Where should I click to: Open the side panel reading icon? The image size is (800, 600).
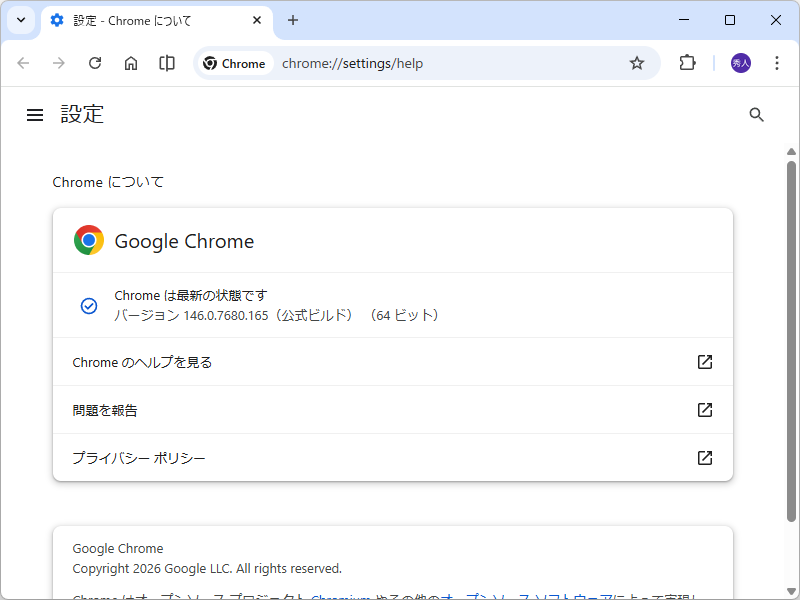tap(166, 62)
